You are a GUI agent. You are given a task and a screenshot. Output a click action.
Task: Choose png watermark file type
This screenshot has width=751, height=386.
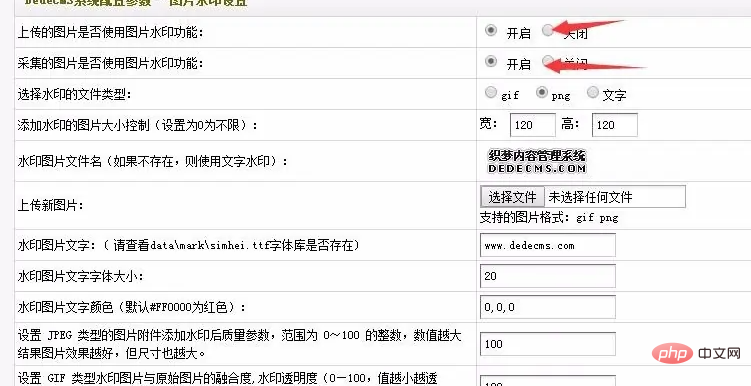(x=542, y=92)
